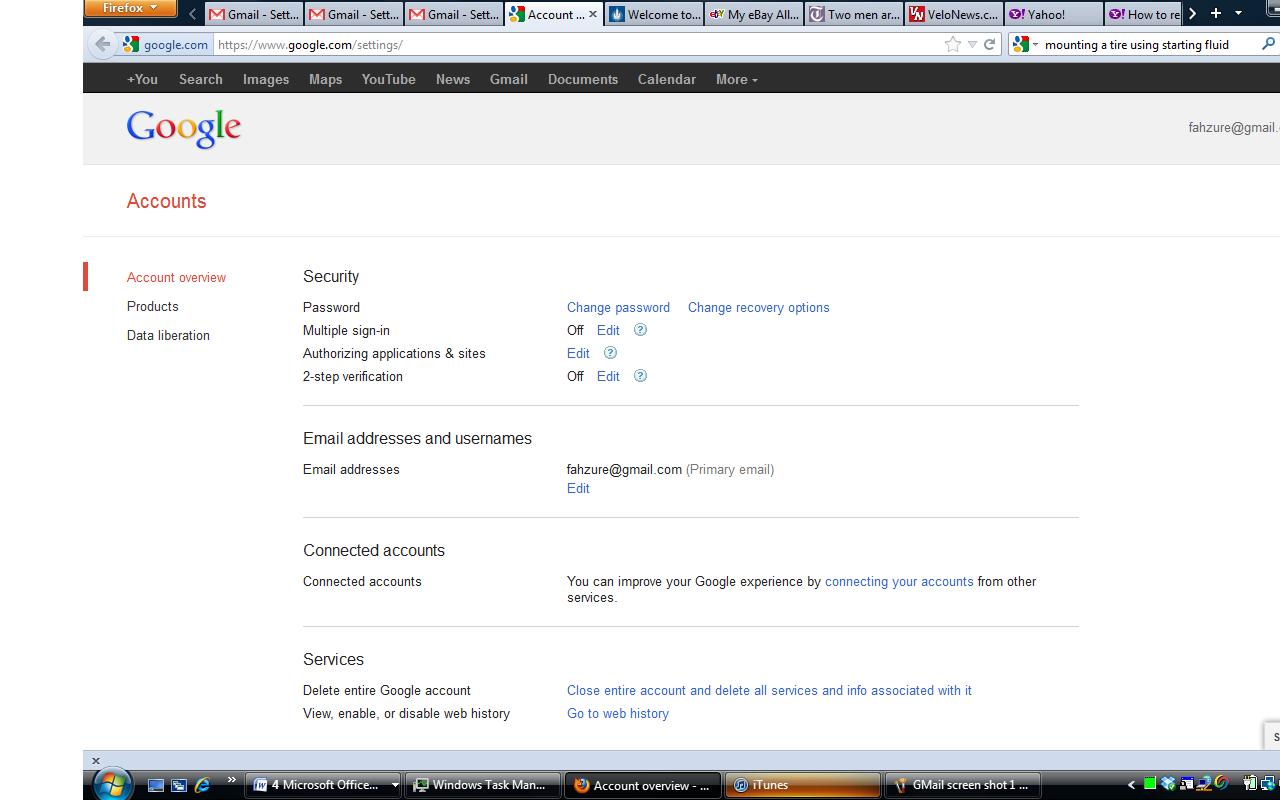Launch Internet Explorer from quick launch
The height and width of the screenshot is (800, 1280).
pos(202,785)
